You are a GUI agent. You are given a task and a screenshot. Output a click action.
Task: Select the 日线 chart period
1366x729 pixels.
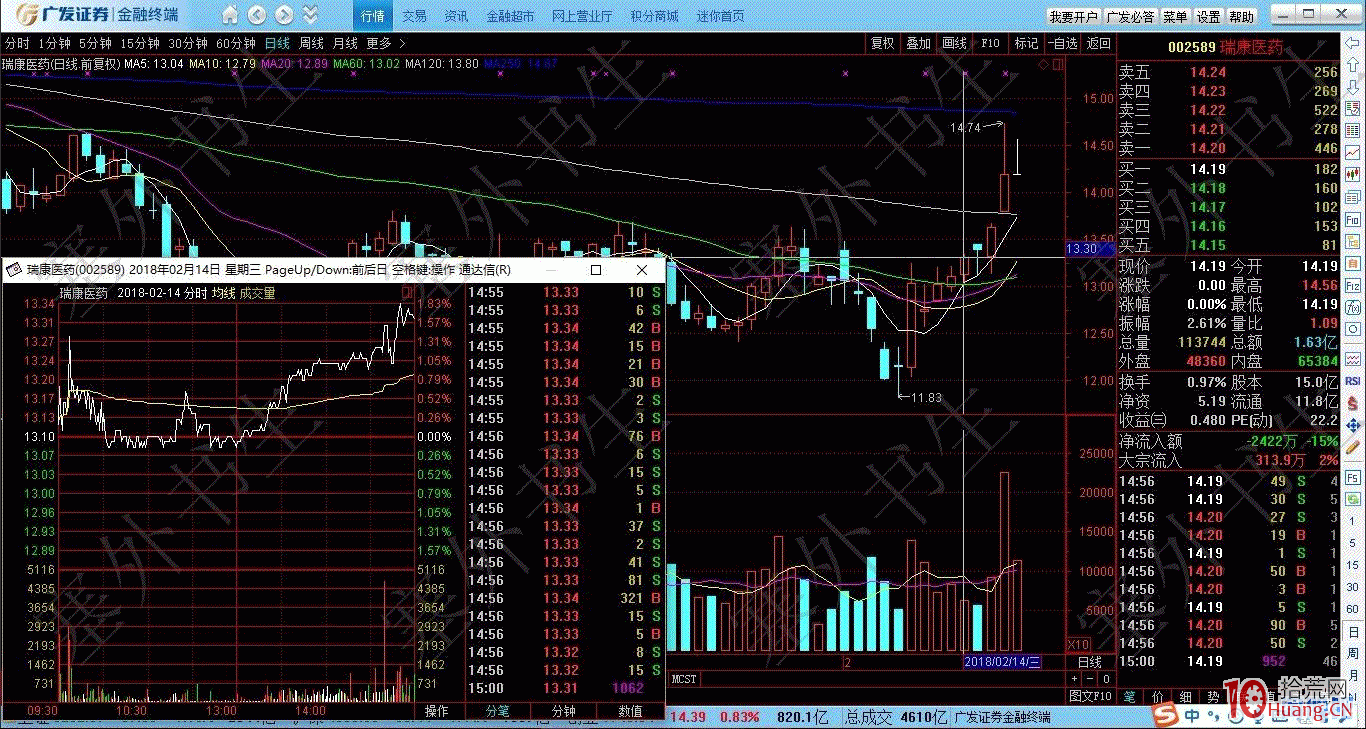pos(277,44)
